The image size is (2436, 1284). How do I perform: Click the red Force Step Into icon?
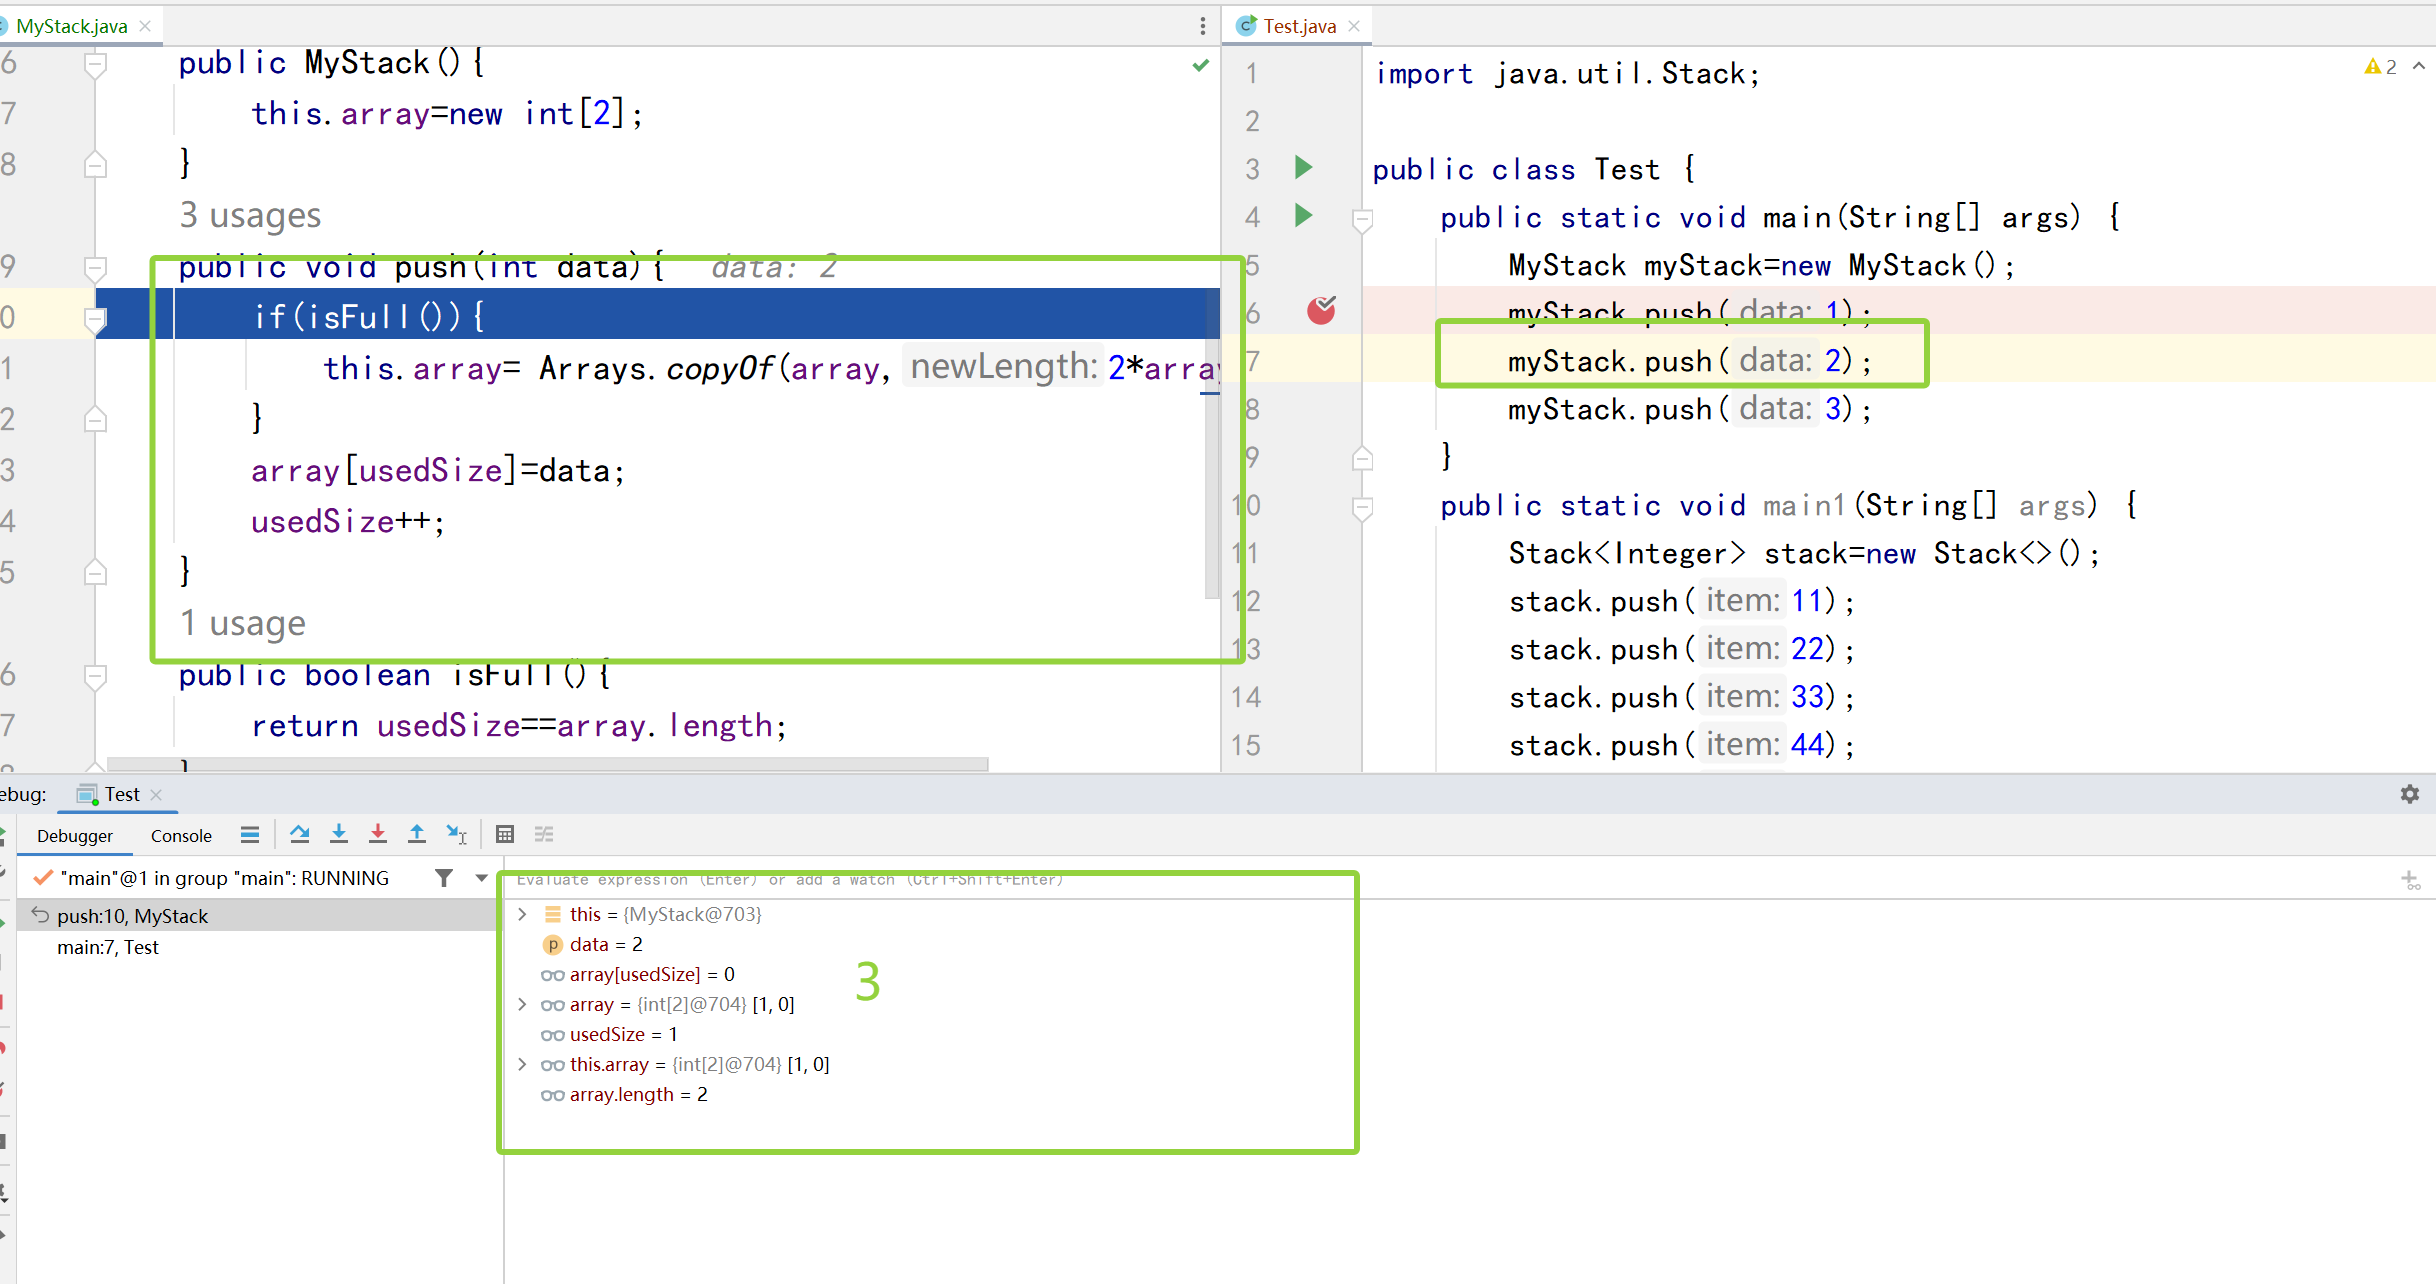pyautogui.click(x=378, y=834)
